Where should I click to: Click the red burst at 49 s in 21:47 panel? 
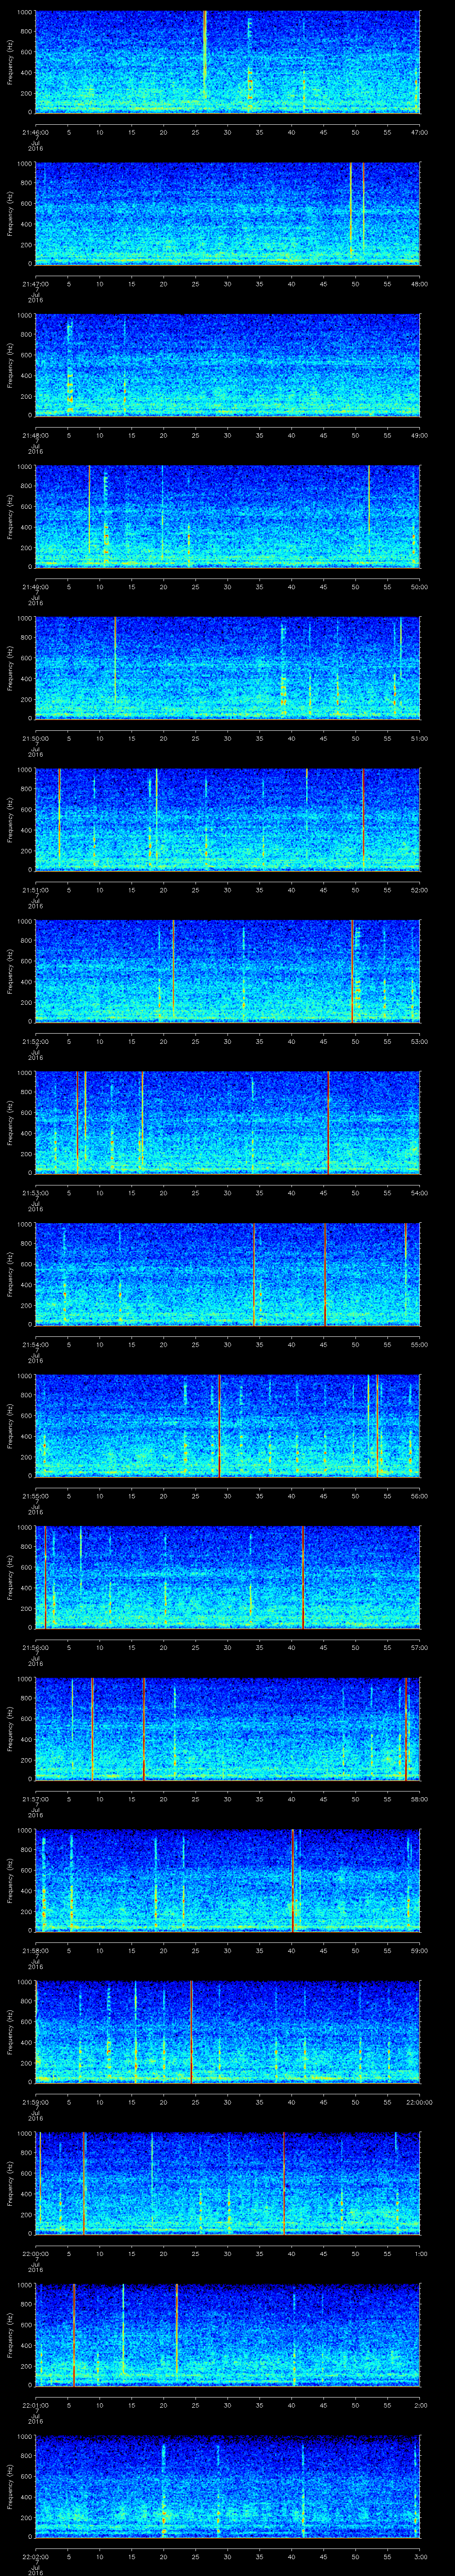(351, 210)
